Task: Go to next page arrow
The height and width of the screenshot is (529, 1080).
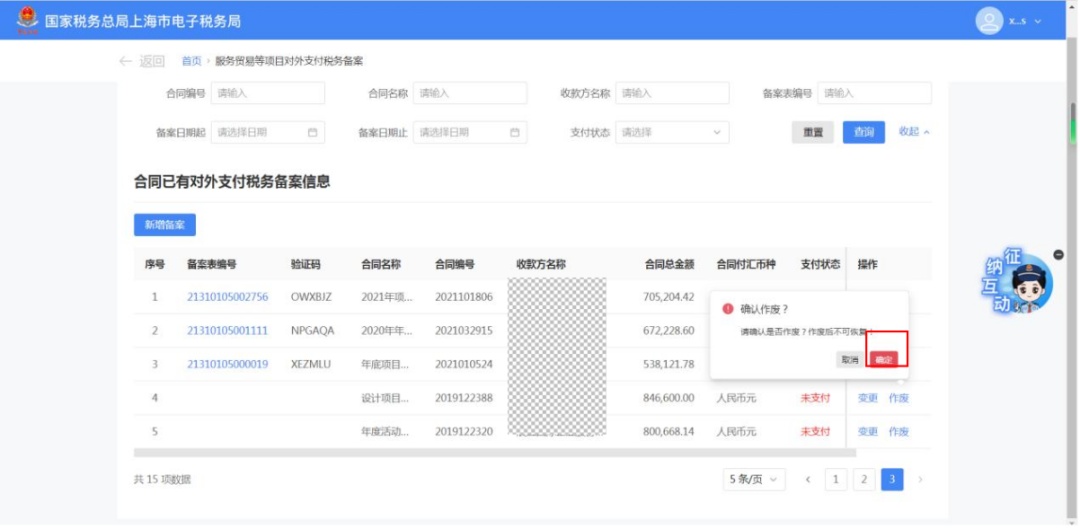Action: (x=920, y=479)
